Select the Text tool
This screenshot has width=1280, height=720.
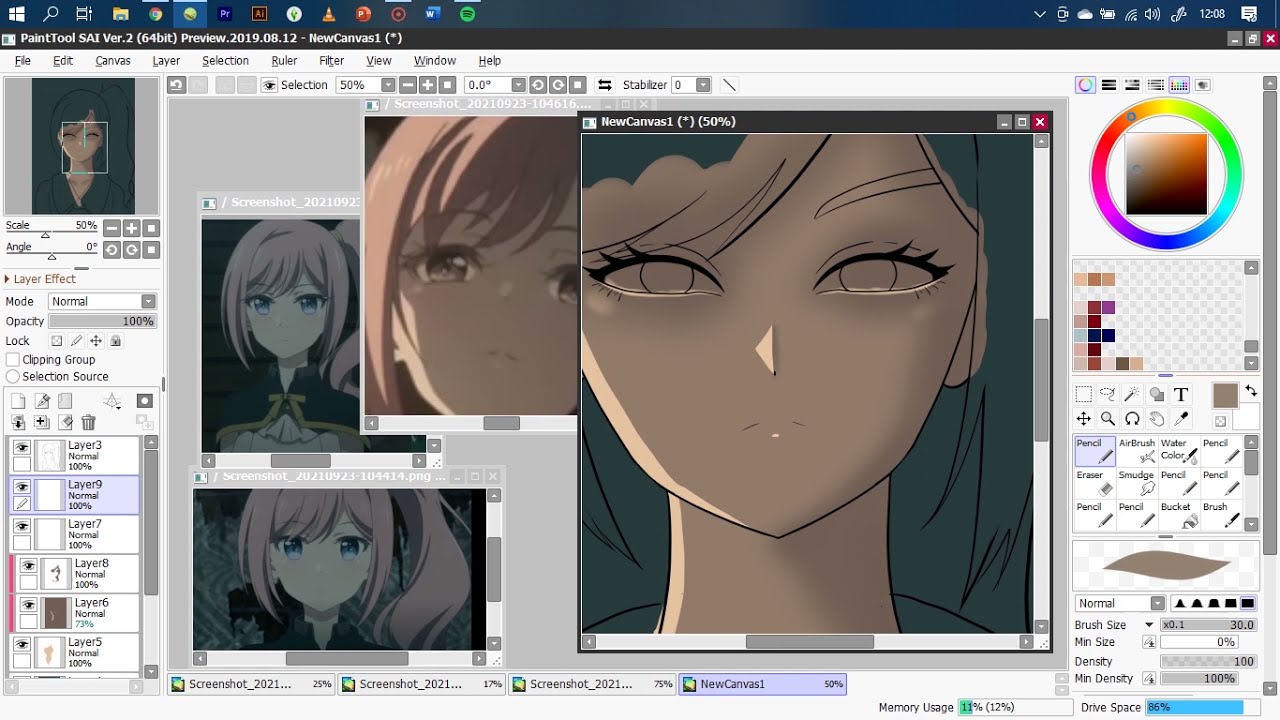click(x=1181, y=394)
